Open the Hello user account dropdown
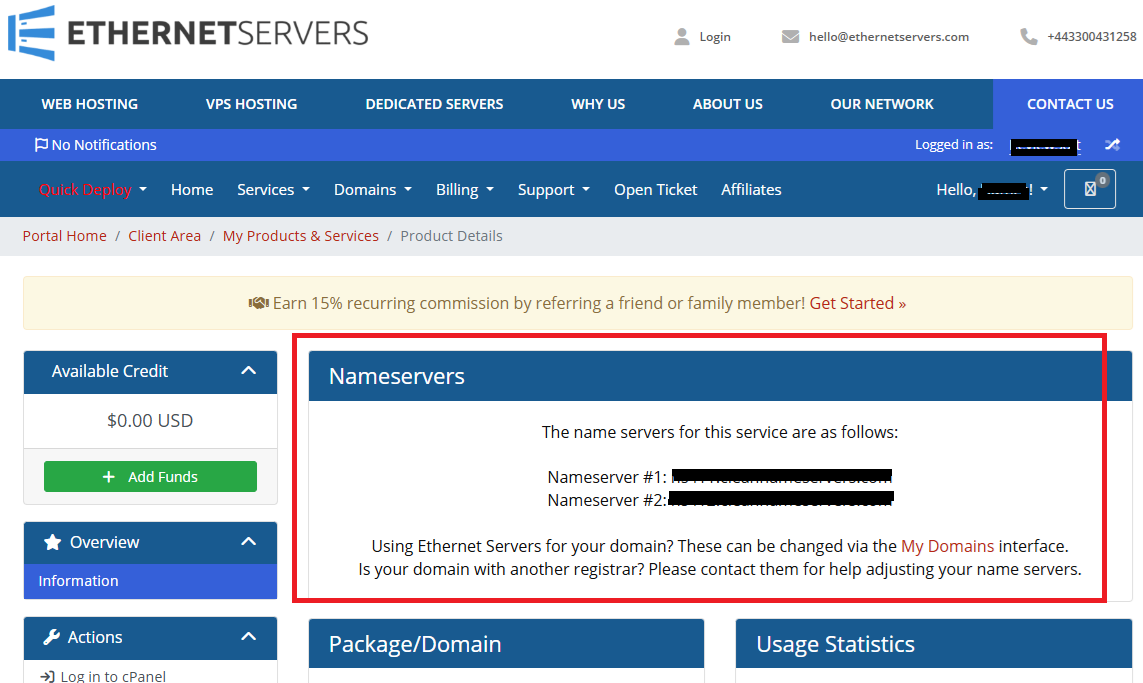Viewport: 1143px width, 683px height. coord(992,190)
